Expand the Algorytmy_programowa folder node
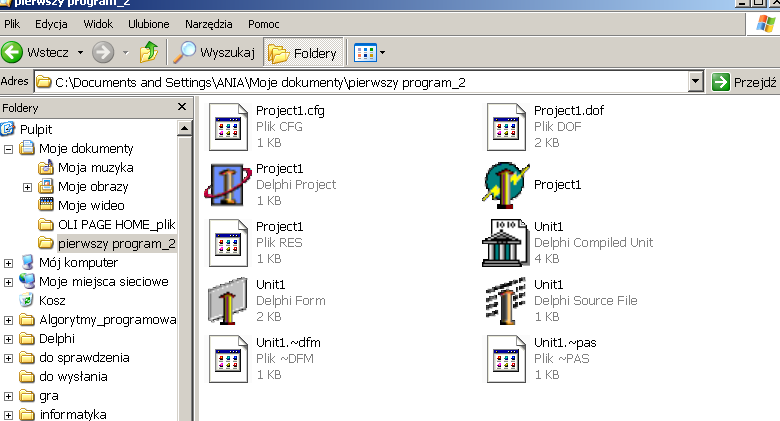This screenshot has width=780, height=421. tap(8, 320)
